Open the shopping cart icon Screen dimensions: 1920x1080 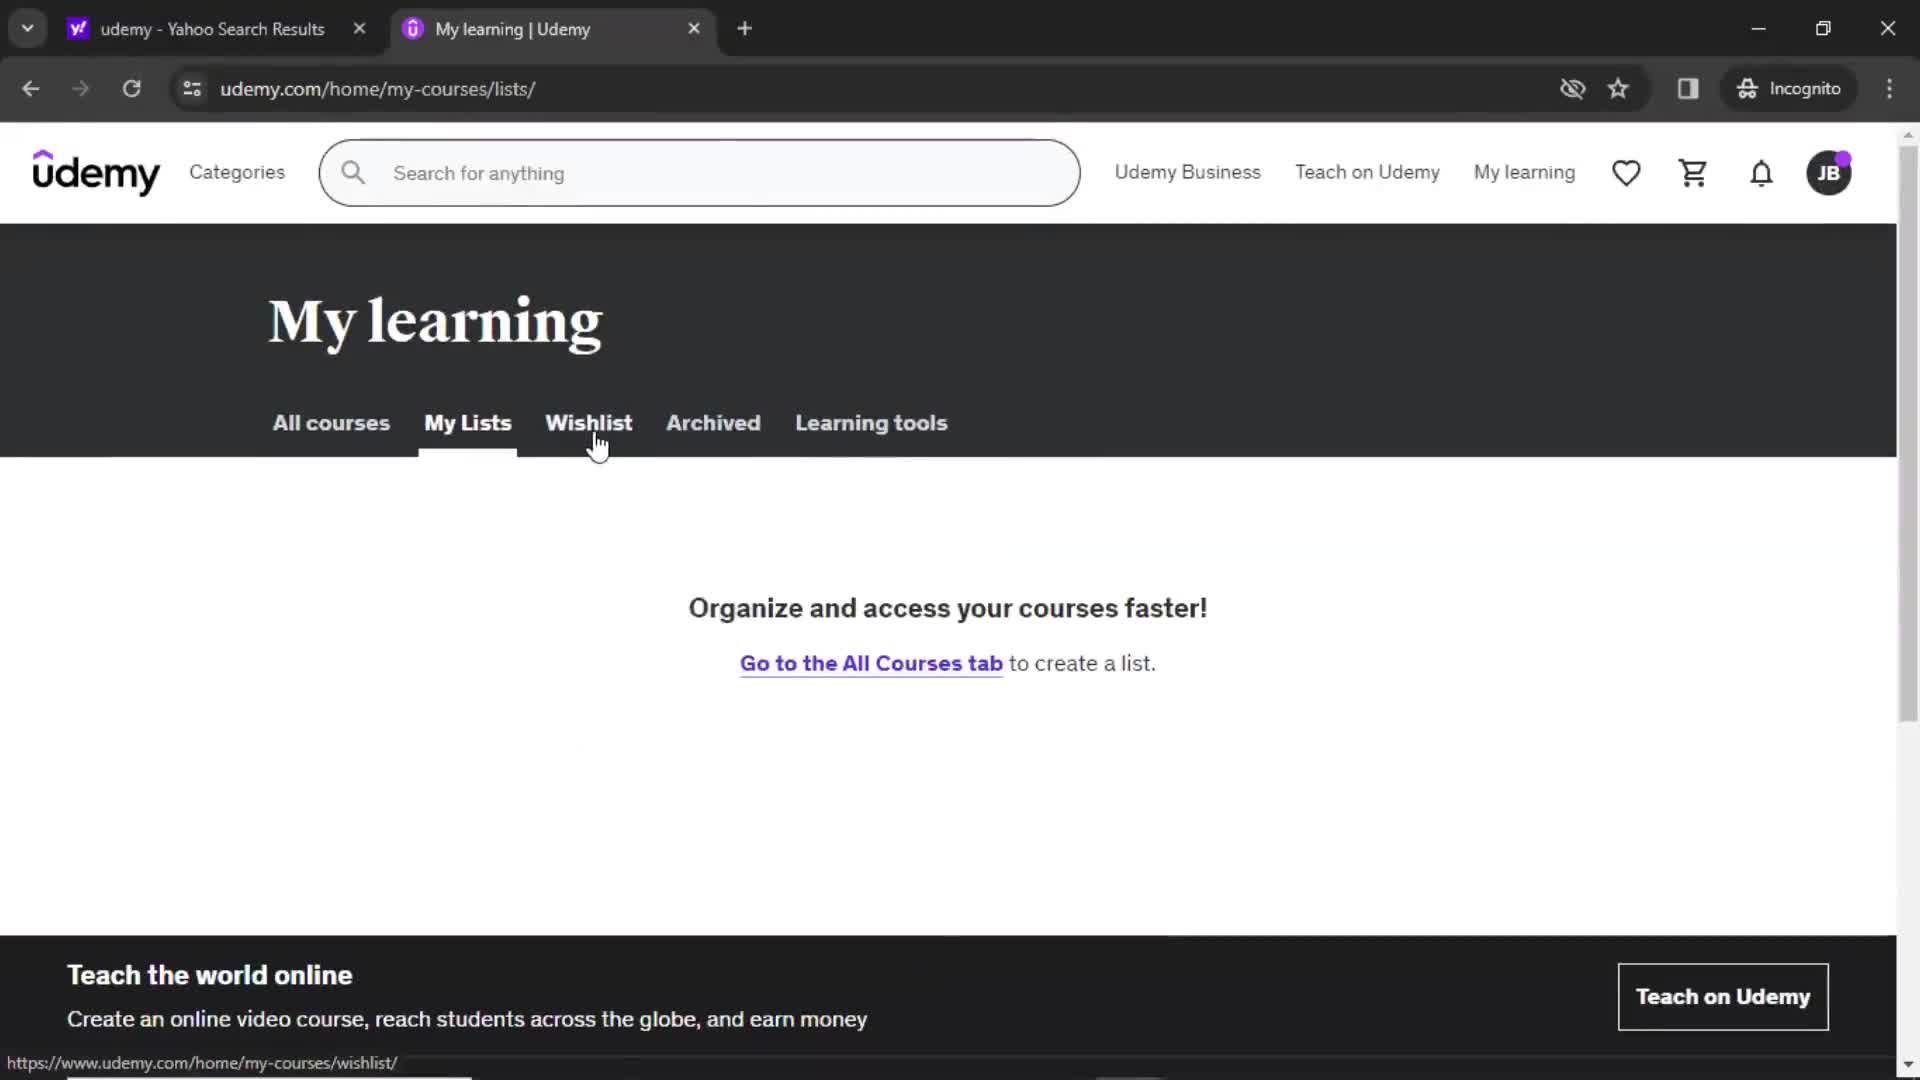click(x=1693, y=173)
